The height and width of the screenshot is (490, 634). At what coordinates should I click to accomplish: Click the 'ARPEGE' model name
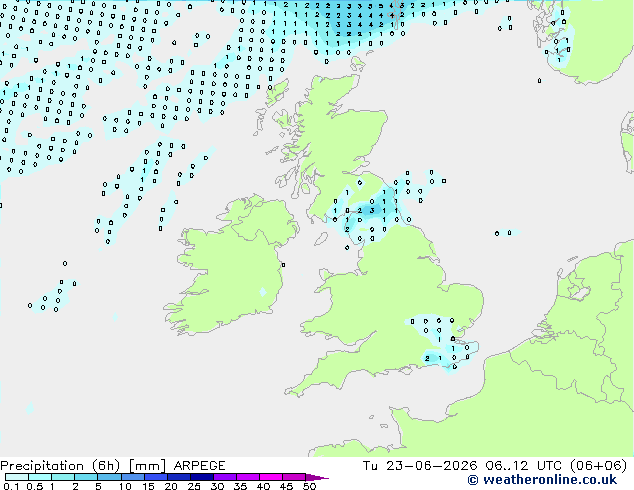coord(199,466)
